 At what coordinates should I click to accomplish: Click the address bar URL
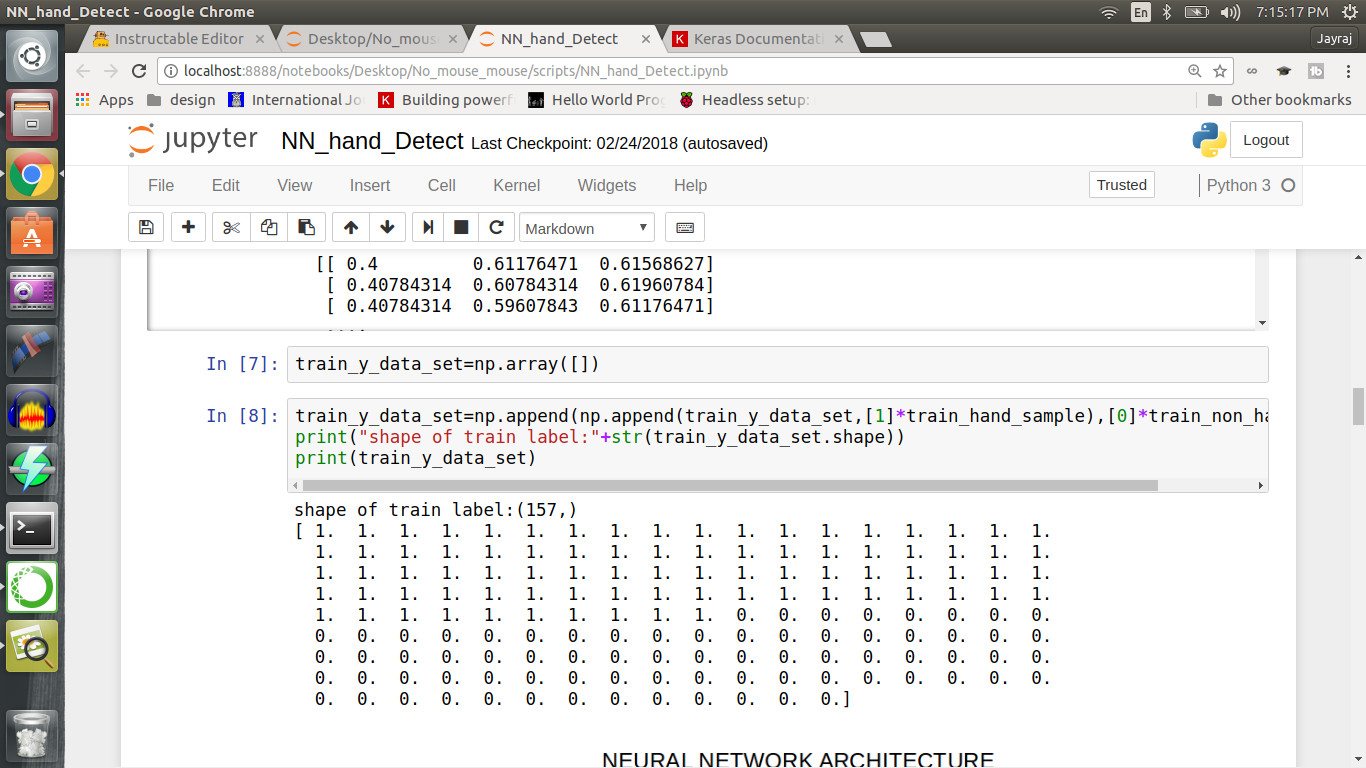(x=456, y=71)
